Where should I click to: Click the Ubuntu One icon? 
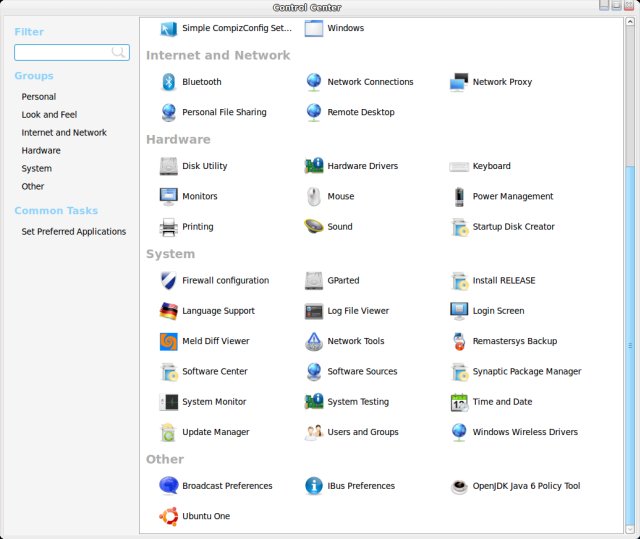point(168,516)
